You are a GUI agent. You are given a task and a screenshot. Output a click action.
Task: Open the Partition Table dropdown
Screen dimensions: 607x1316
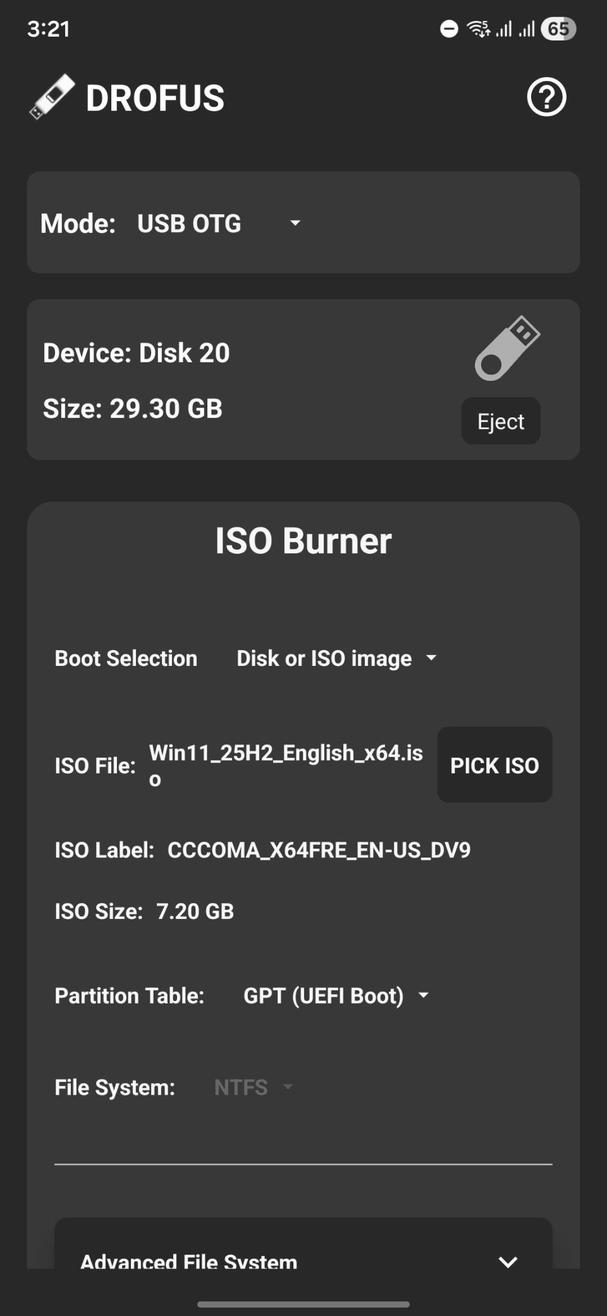pos(336,995)
